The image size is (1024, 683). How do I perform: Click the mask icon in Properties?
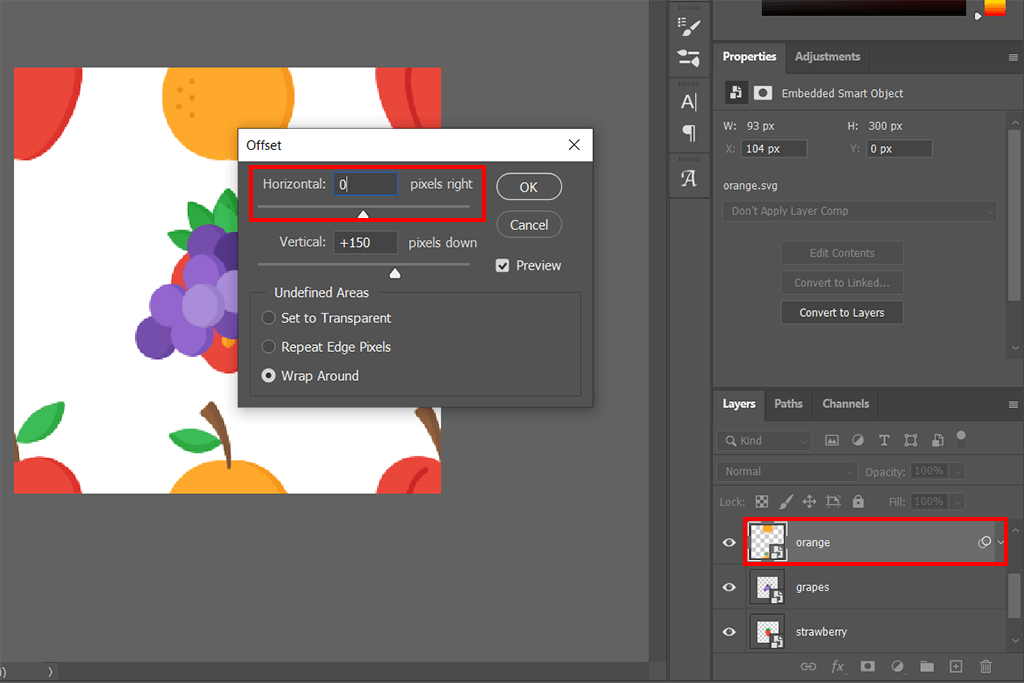point(762,93)
